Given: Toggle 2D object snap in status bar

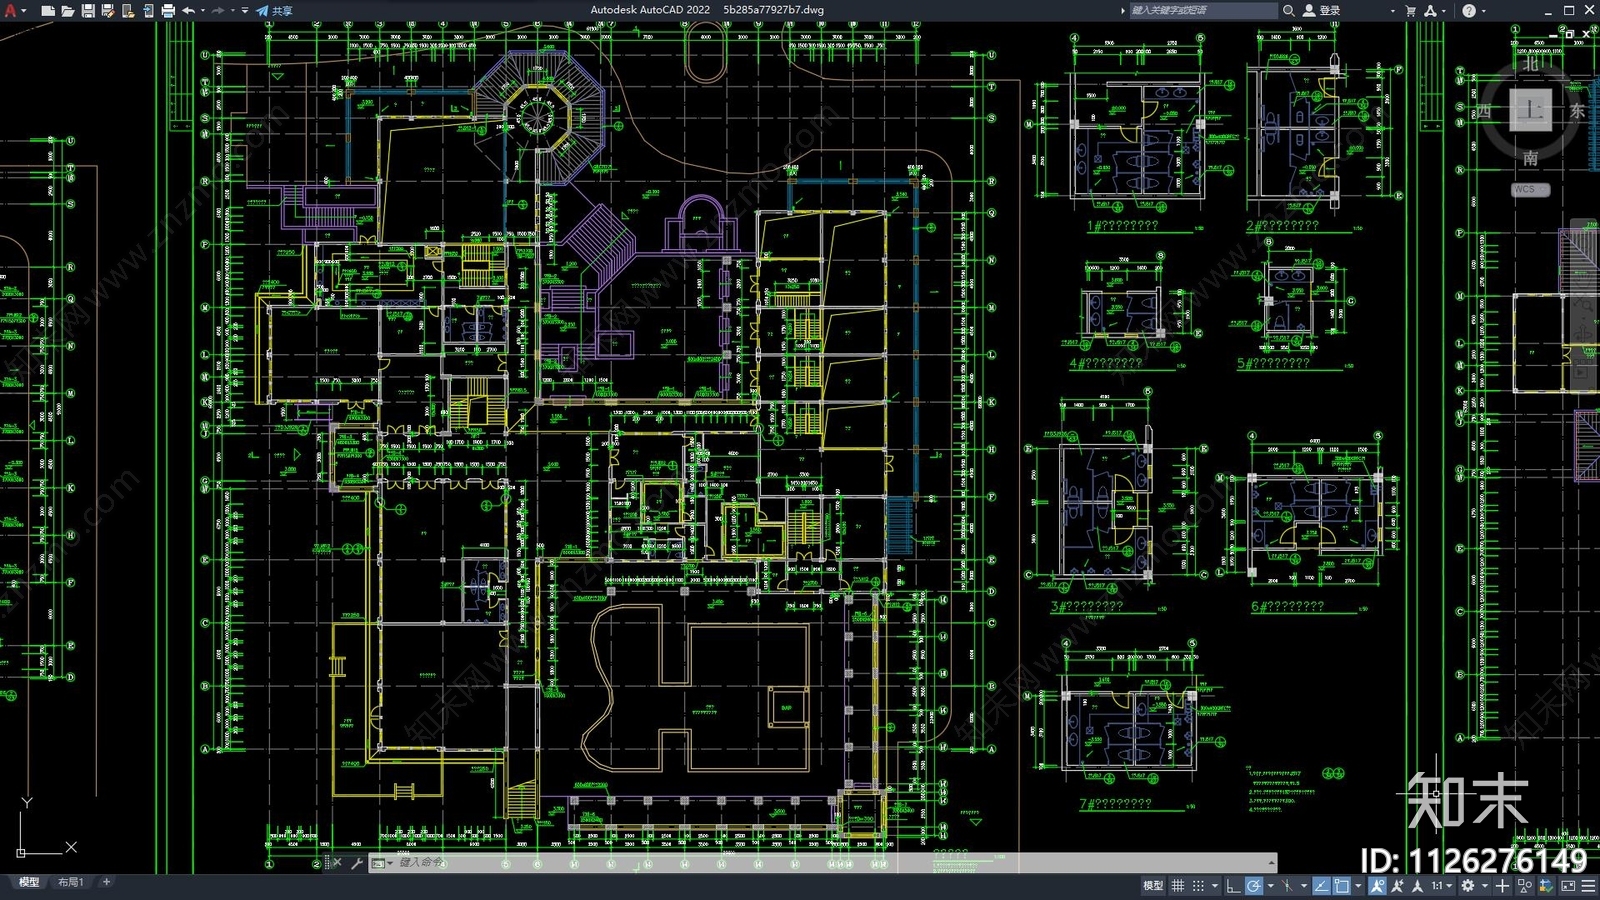Looking at the screenshot, I should tap(1341, 886).
